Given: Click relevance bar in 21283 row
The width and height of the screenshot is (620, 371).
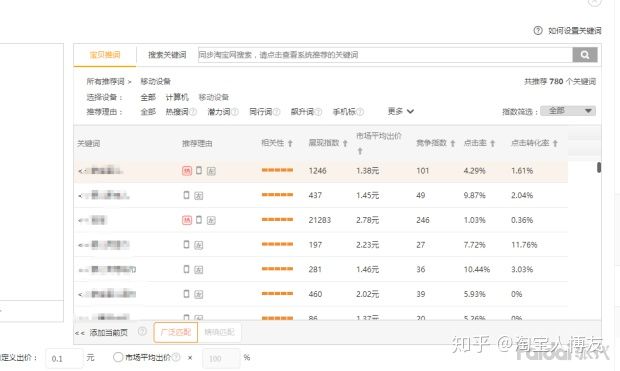Looking at the screenshot, I should pyautogui.click(x=277, y=220).
